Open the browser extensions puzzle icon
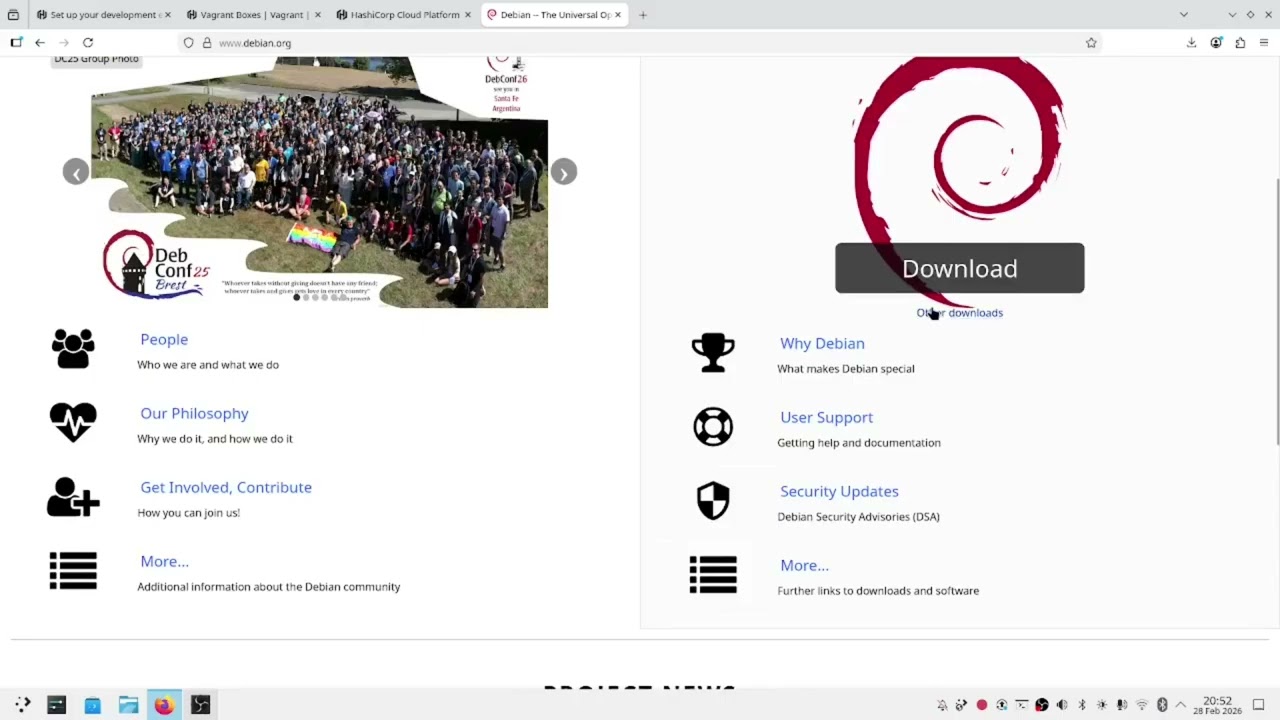 coord(1240,43)
